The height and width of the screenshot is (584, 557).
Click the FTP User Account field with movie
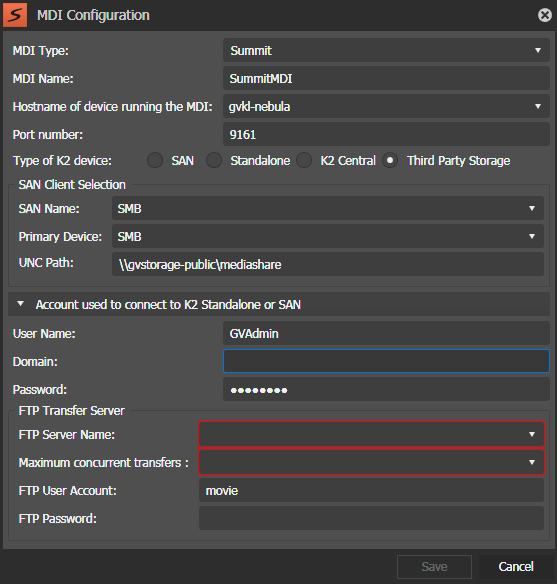[x=371, y=490]
